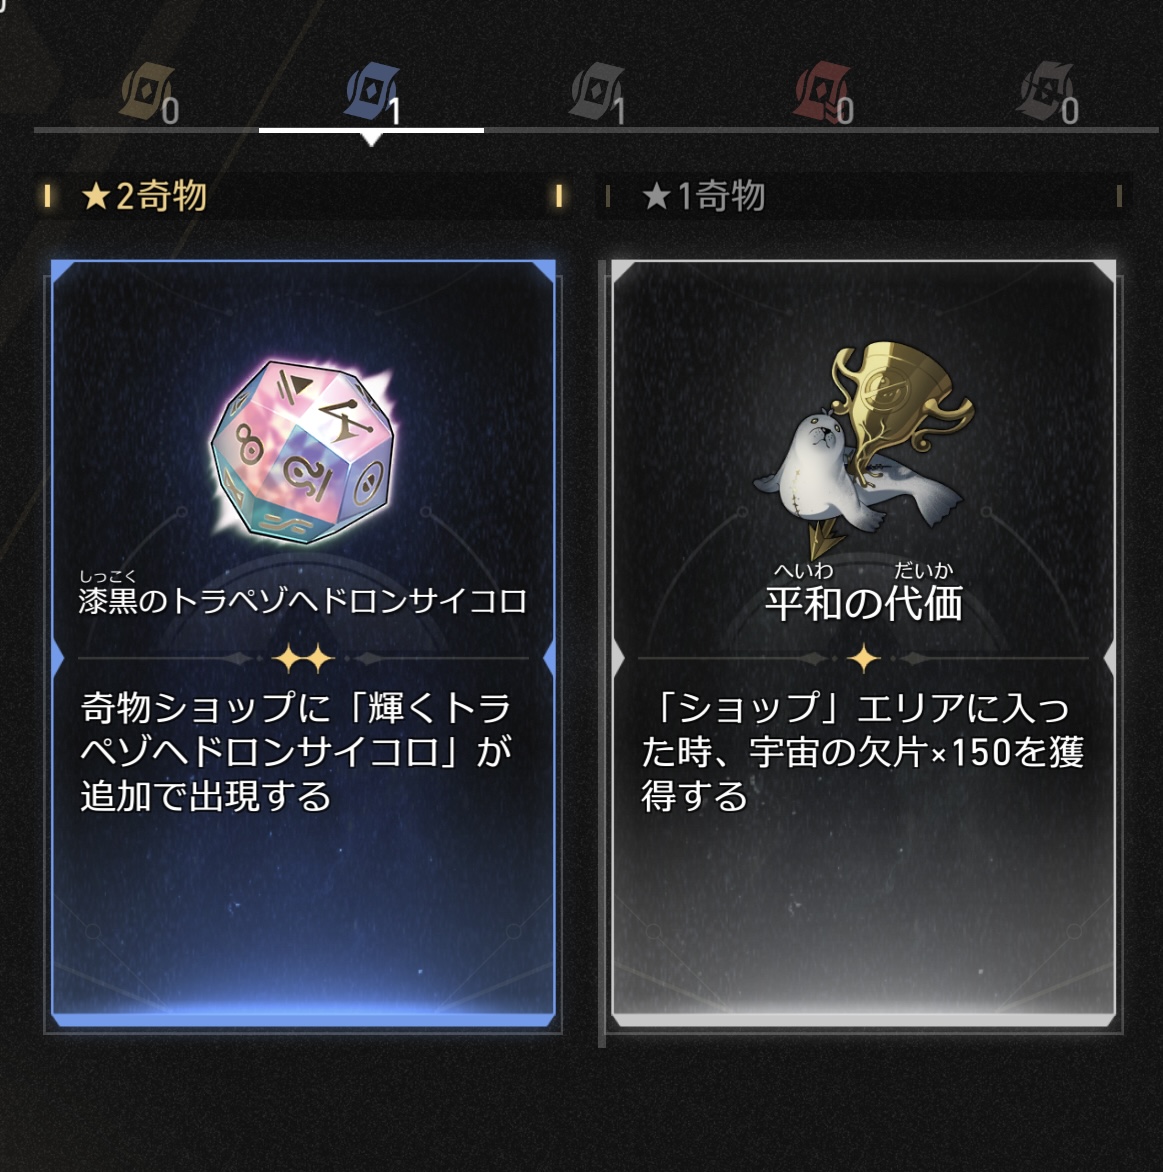Click the counter 0 beside gold tab
This screenshot has width=1163, height=1172.
point(170,111)
